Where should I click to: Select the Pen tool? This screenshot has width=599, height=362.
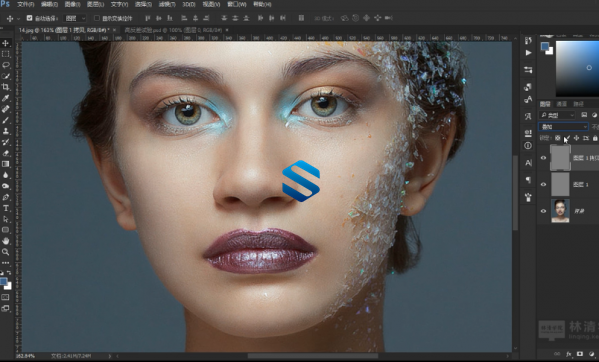6,197
